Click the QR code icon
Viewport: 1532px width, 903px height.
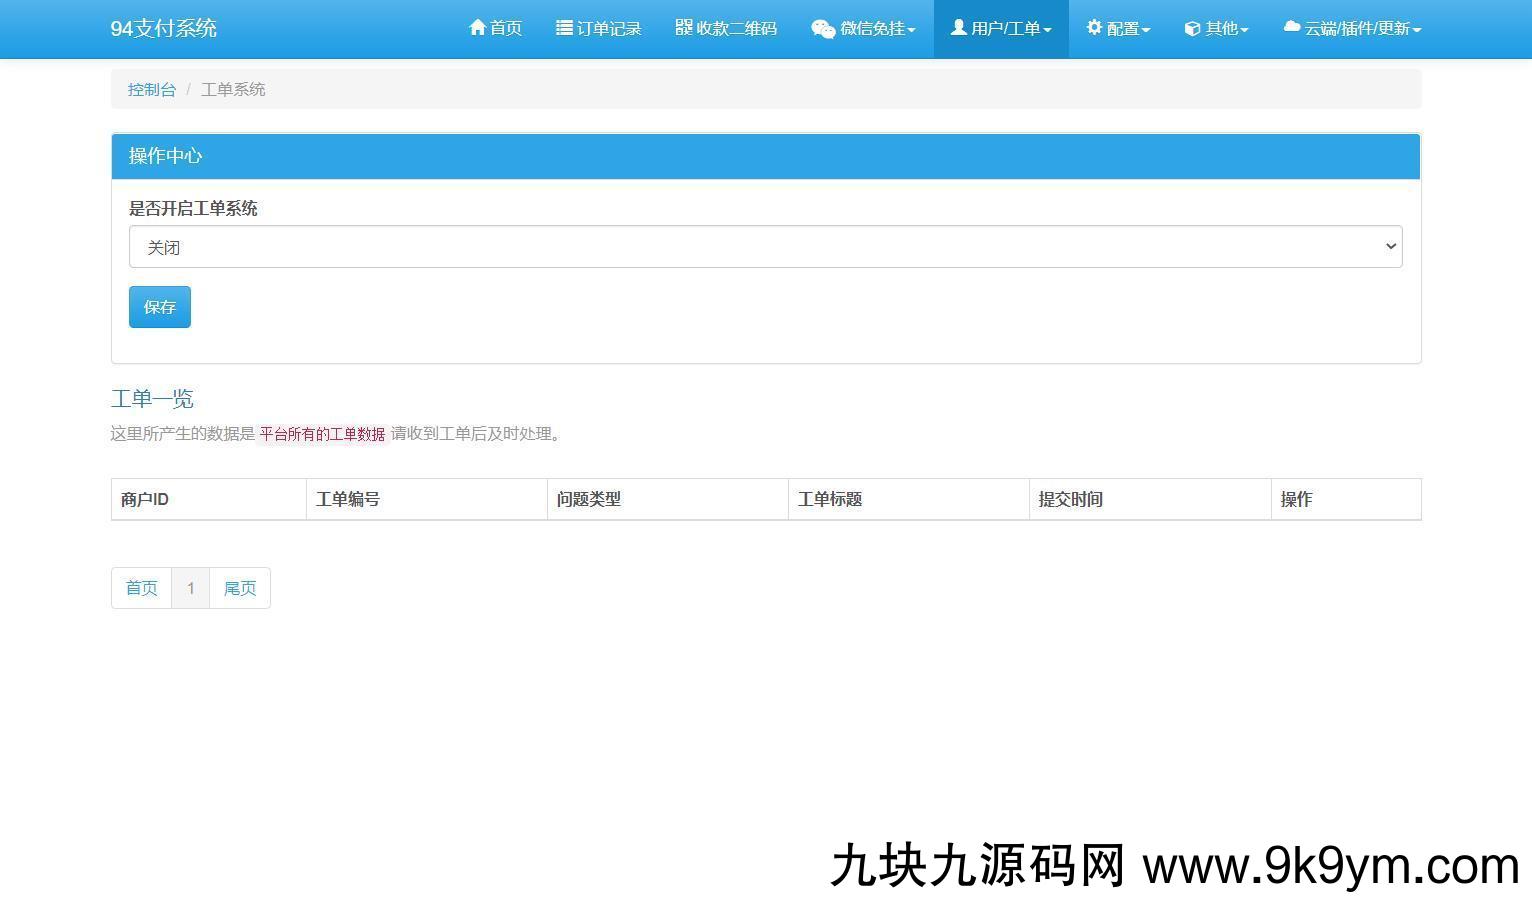tap(684, 27)
